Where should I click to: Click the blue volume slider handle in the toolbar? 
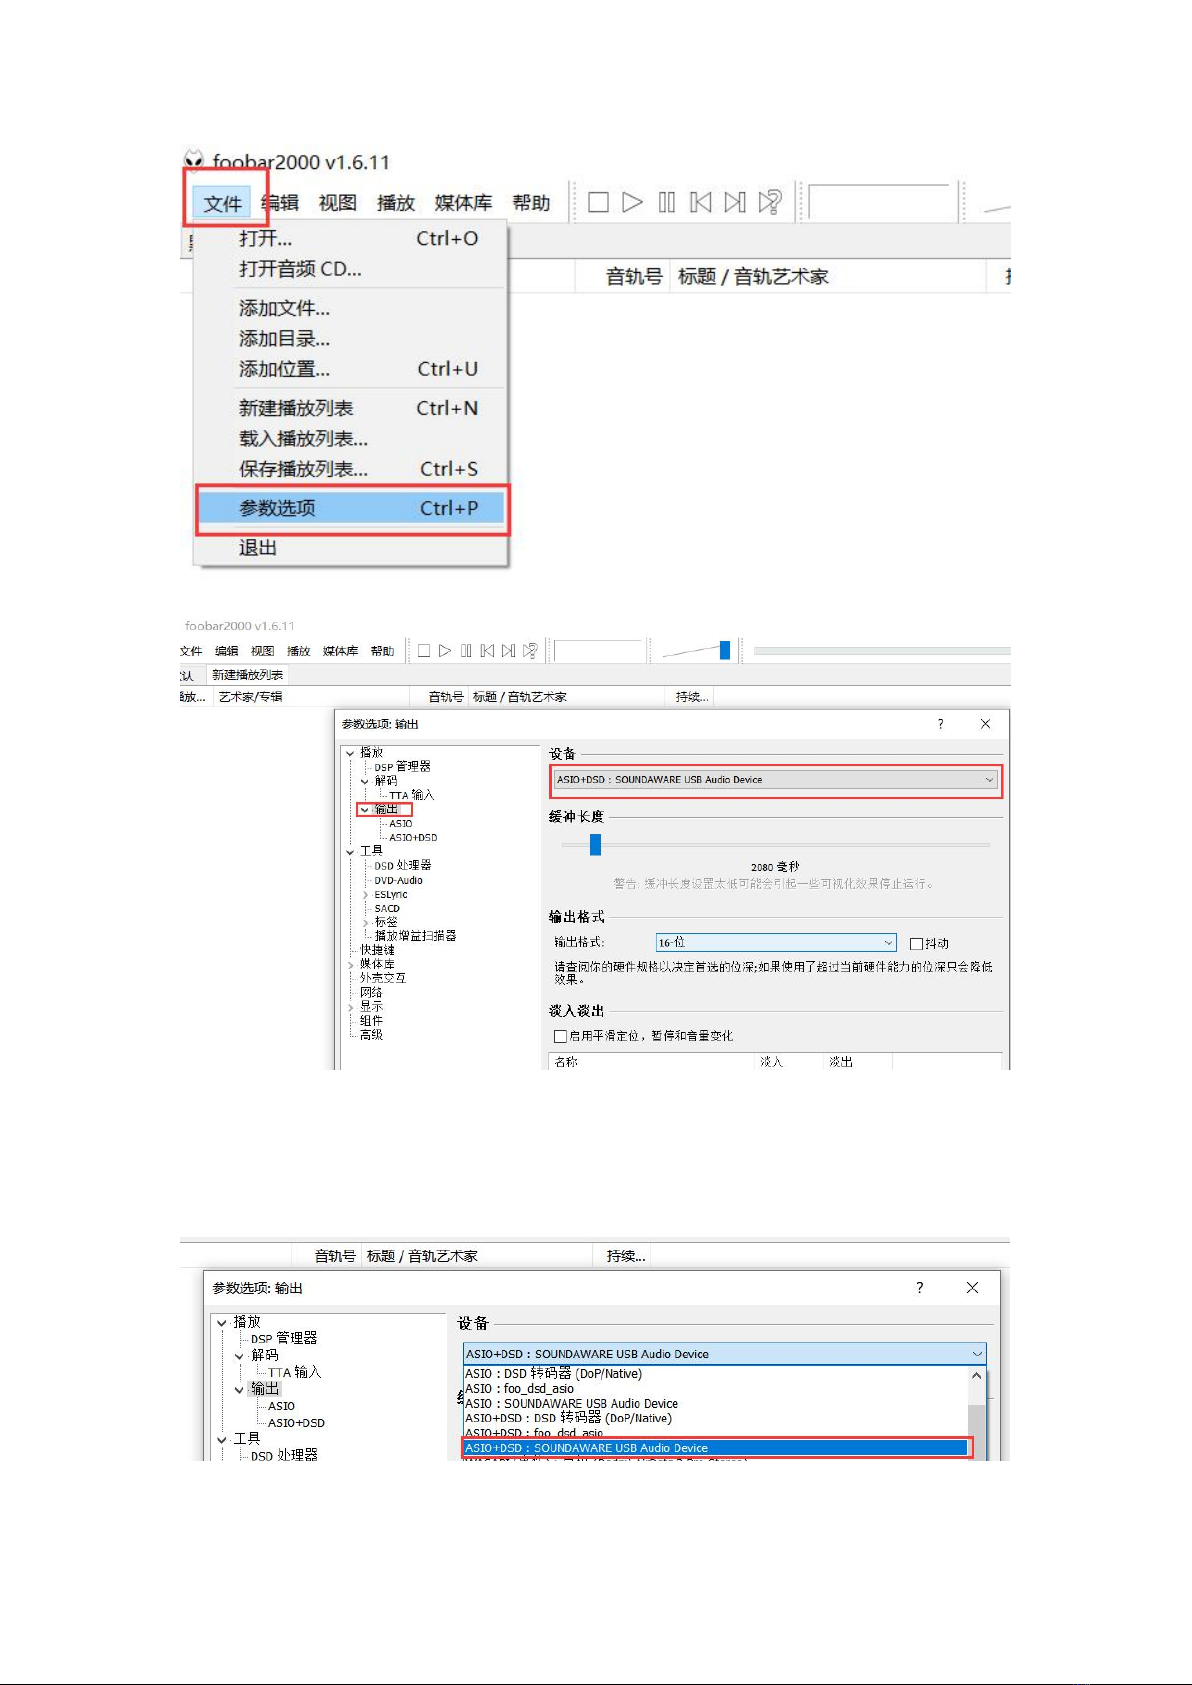coord(725,651)
